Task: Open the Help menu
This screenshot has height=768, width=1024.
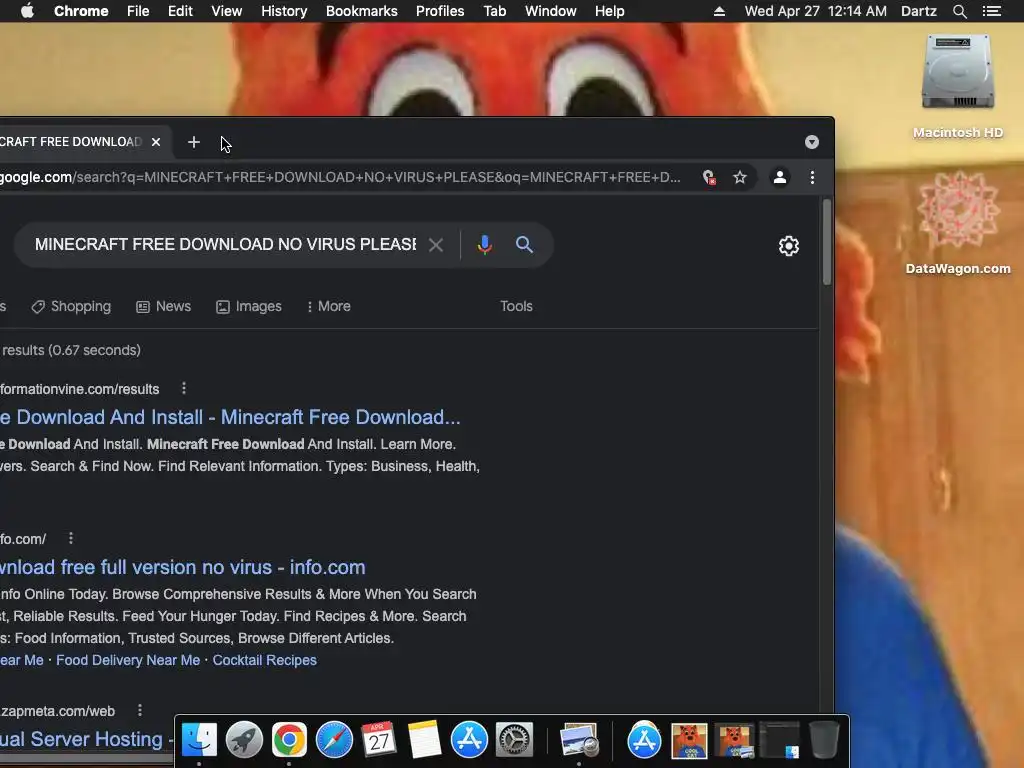Action: 609,11
